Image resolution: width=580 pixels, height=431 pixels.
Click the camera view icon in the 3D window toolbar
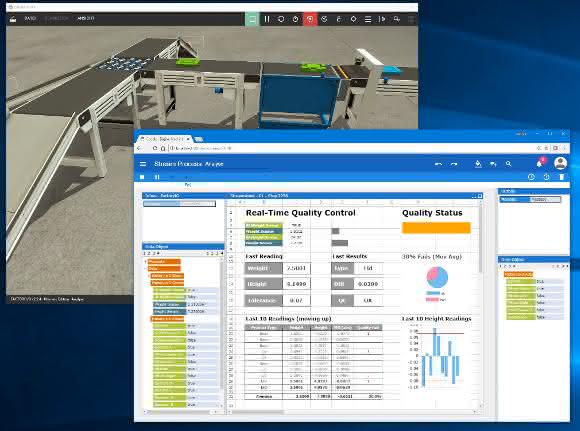coord(397,19)
